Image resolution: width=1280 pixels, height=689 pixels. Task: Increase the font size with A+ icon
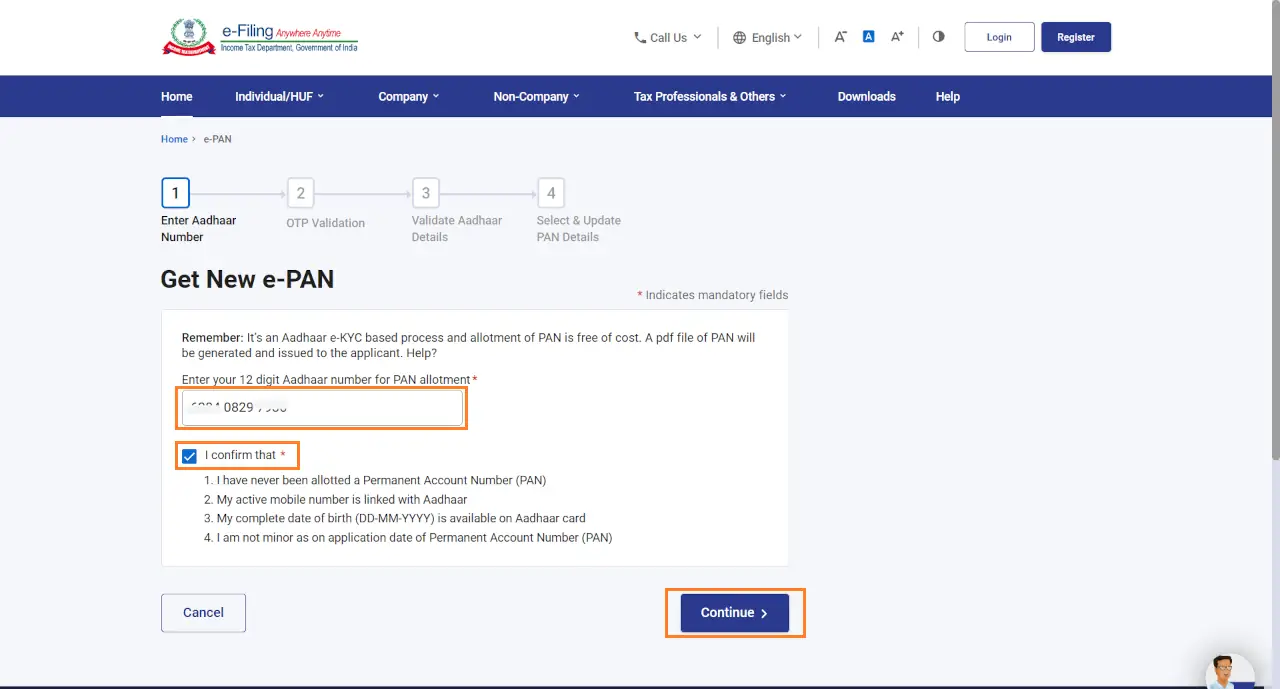(x=897, y=37)
